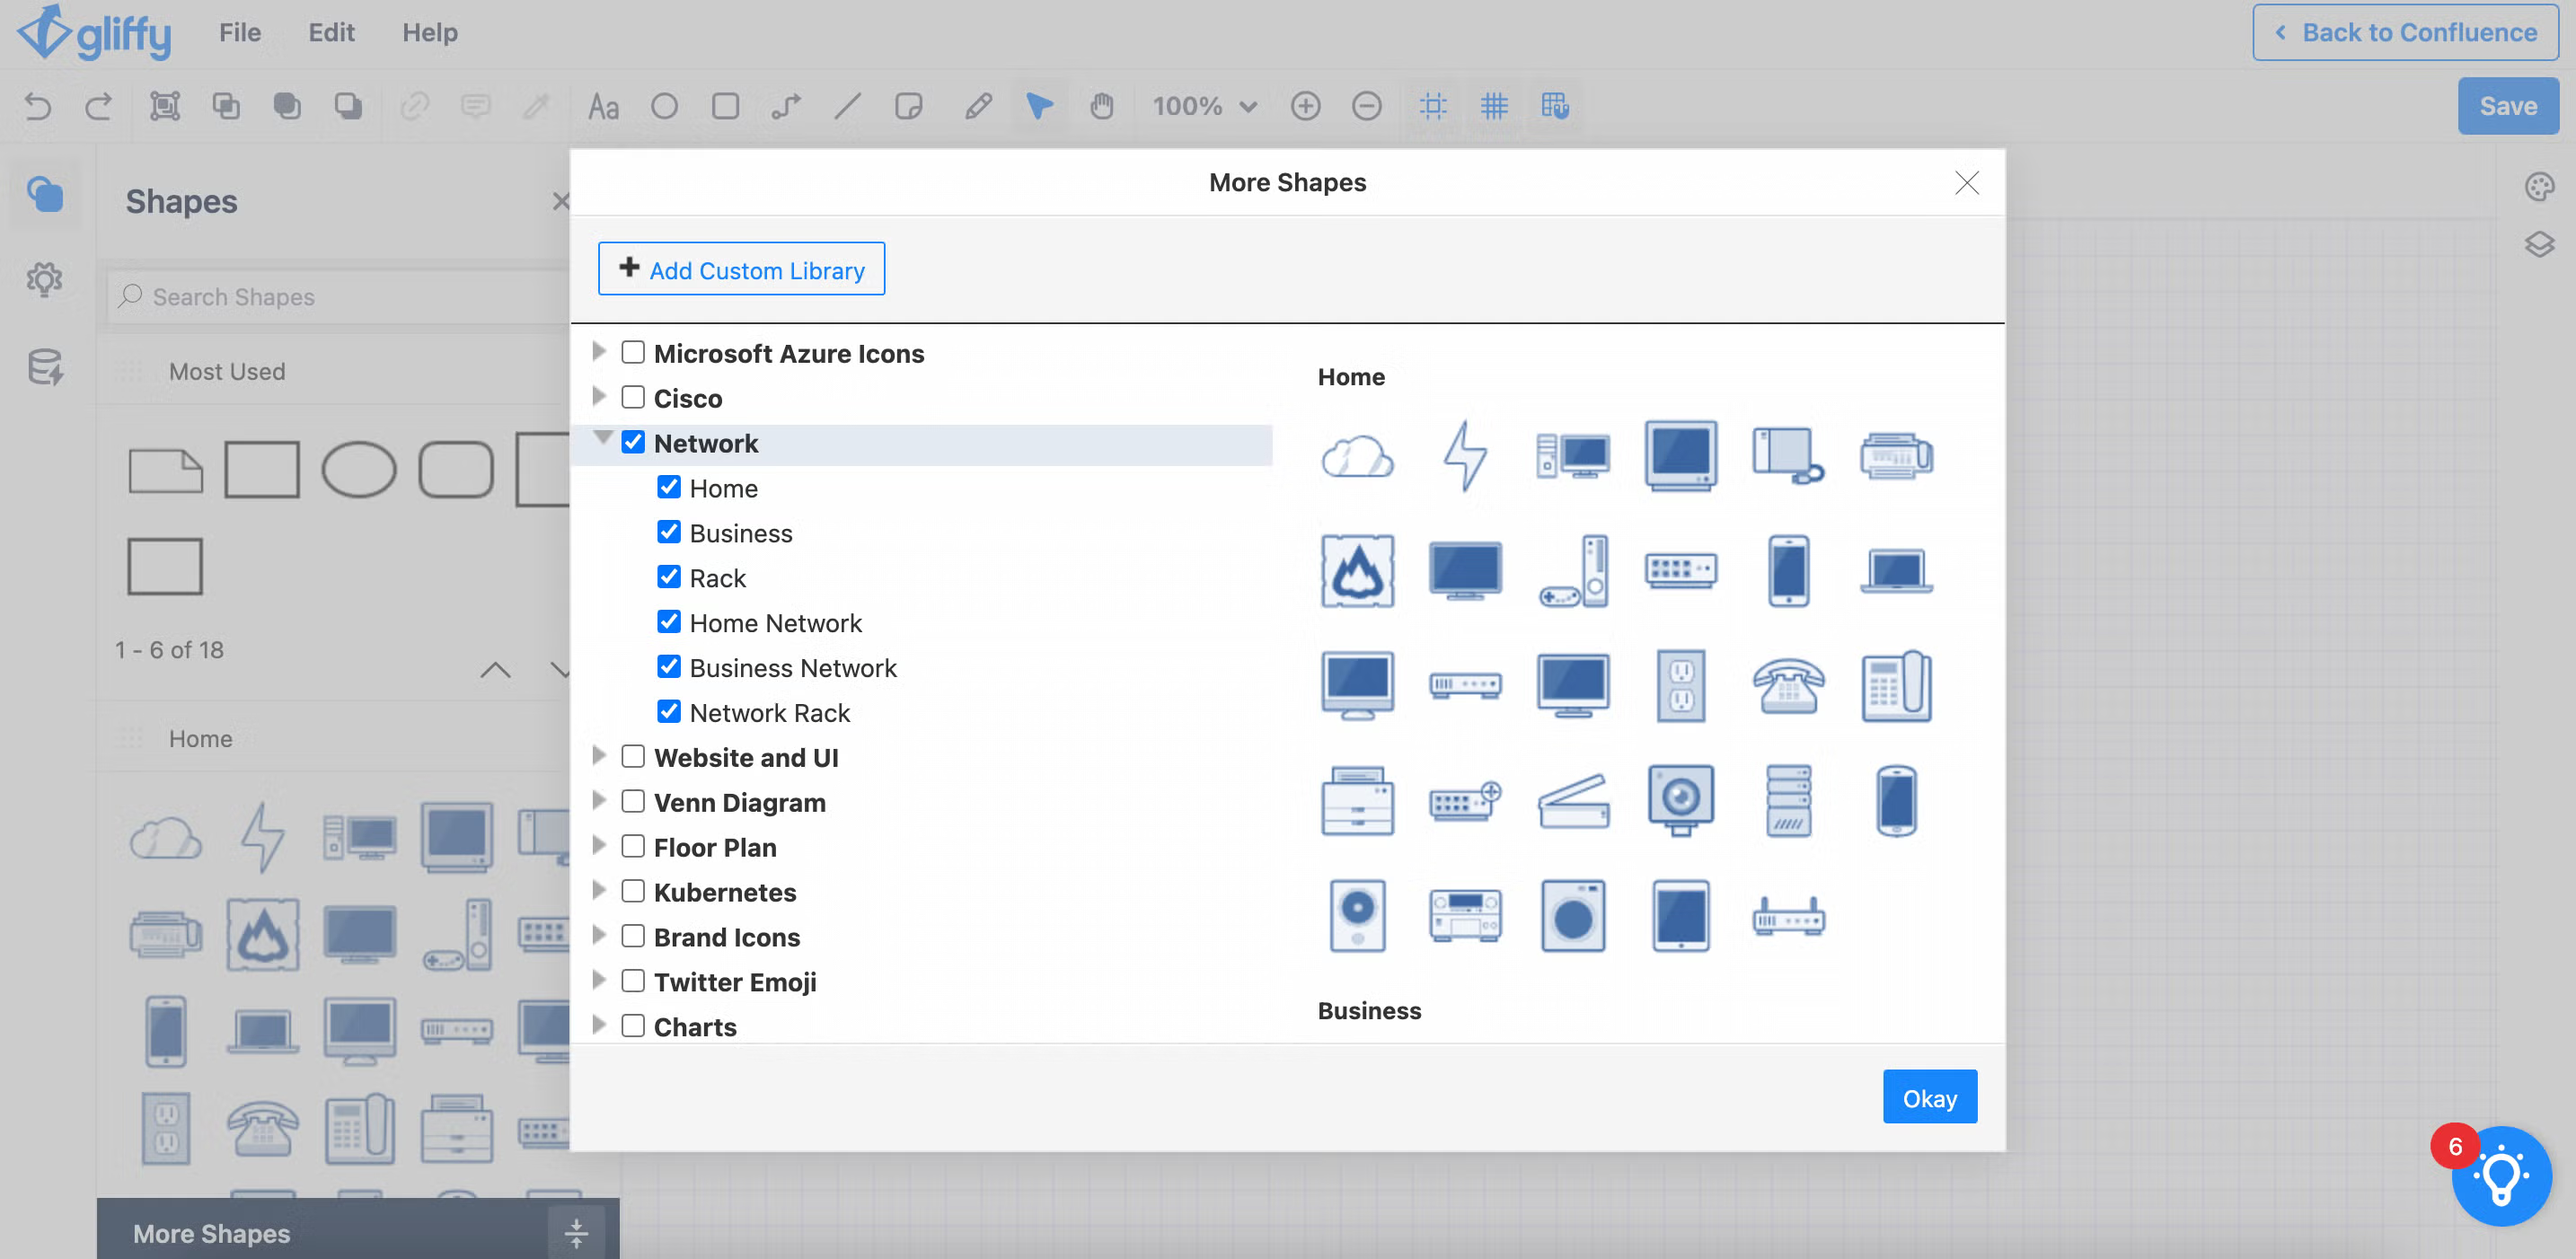Image resolution: width=2576 pixels, height=1259 pixels.
Task: Expand the Venn Diagram node
Action: (x=598, y=800)
